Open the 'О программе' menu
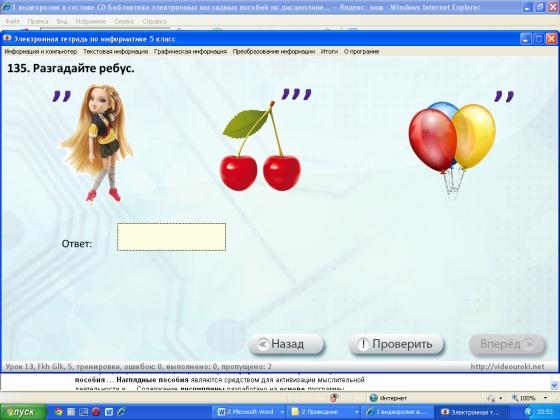Image resolution: width=560 pixels, height=420 pixels. (361, 51)
